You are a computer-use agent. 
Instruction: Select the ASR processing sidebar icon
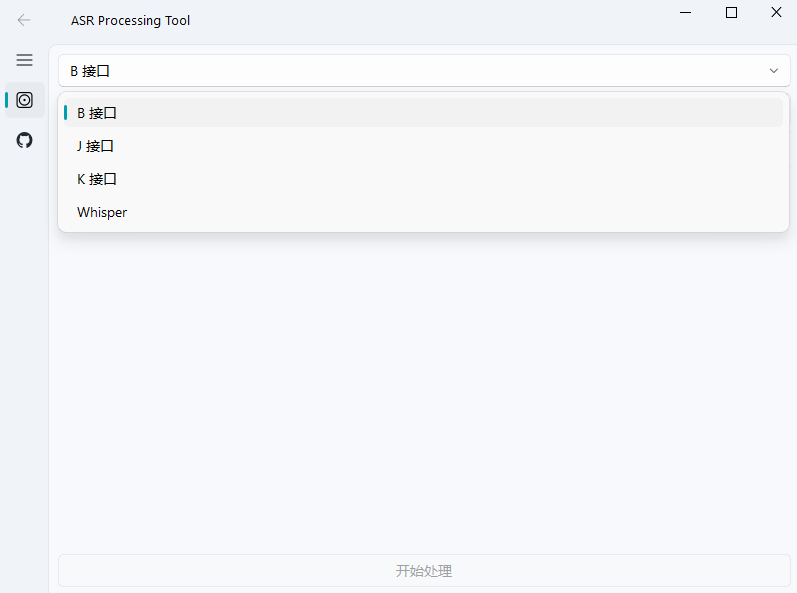(x=25, y=100)
